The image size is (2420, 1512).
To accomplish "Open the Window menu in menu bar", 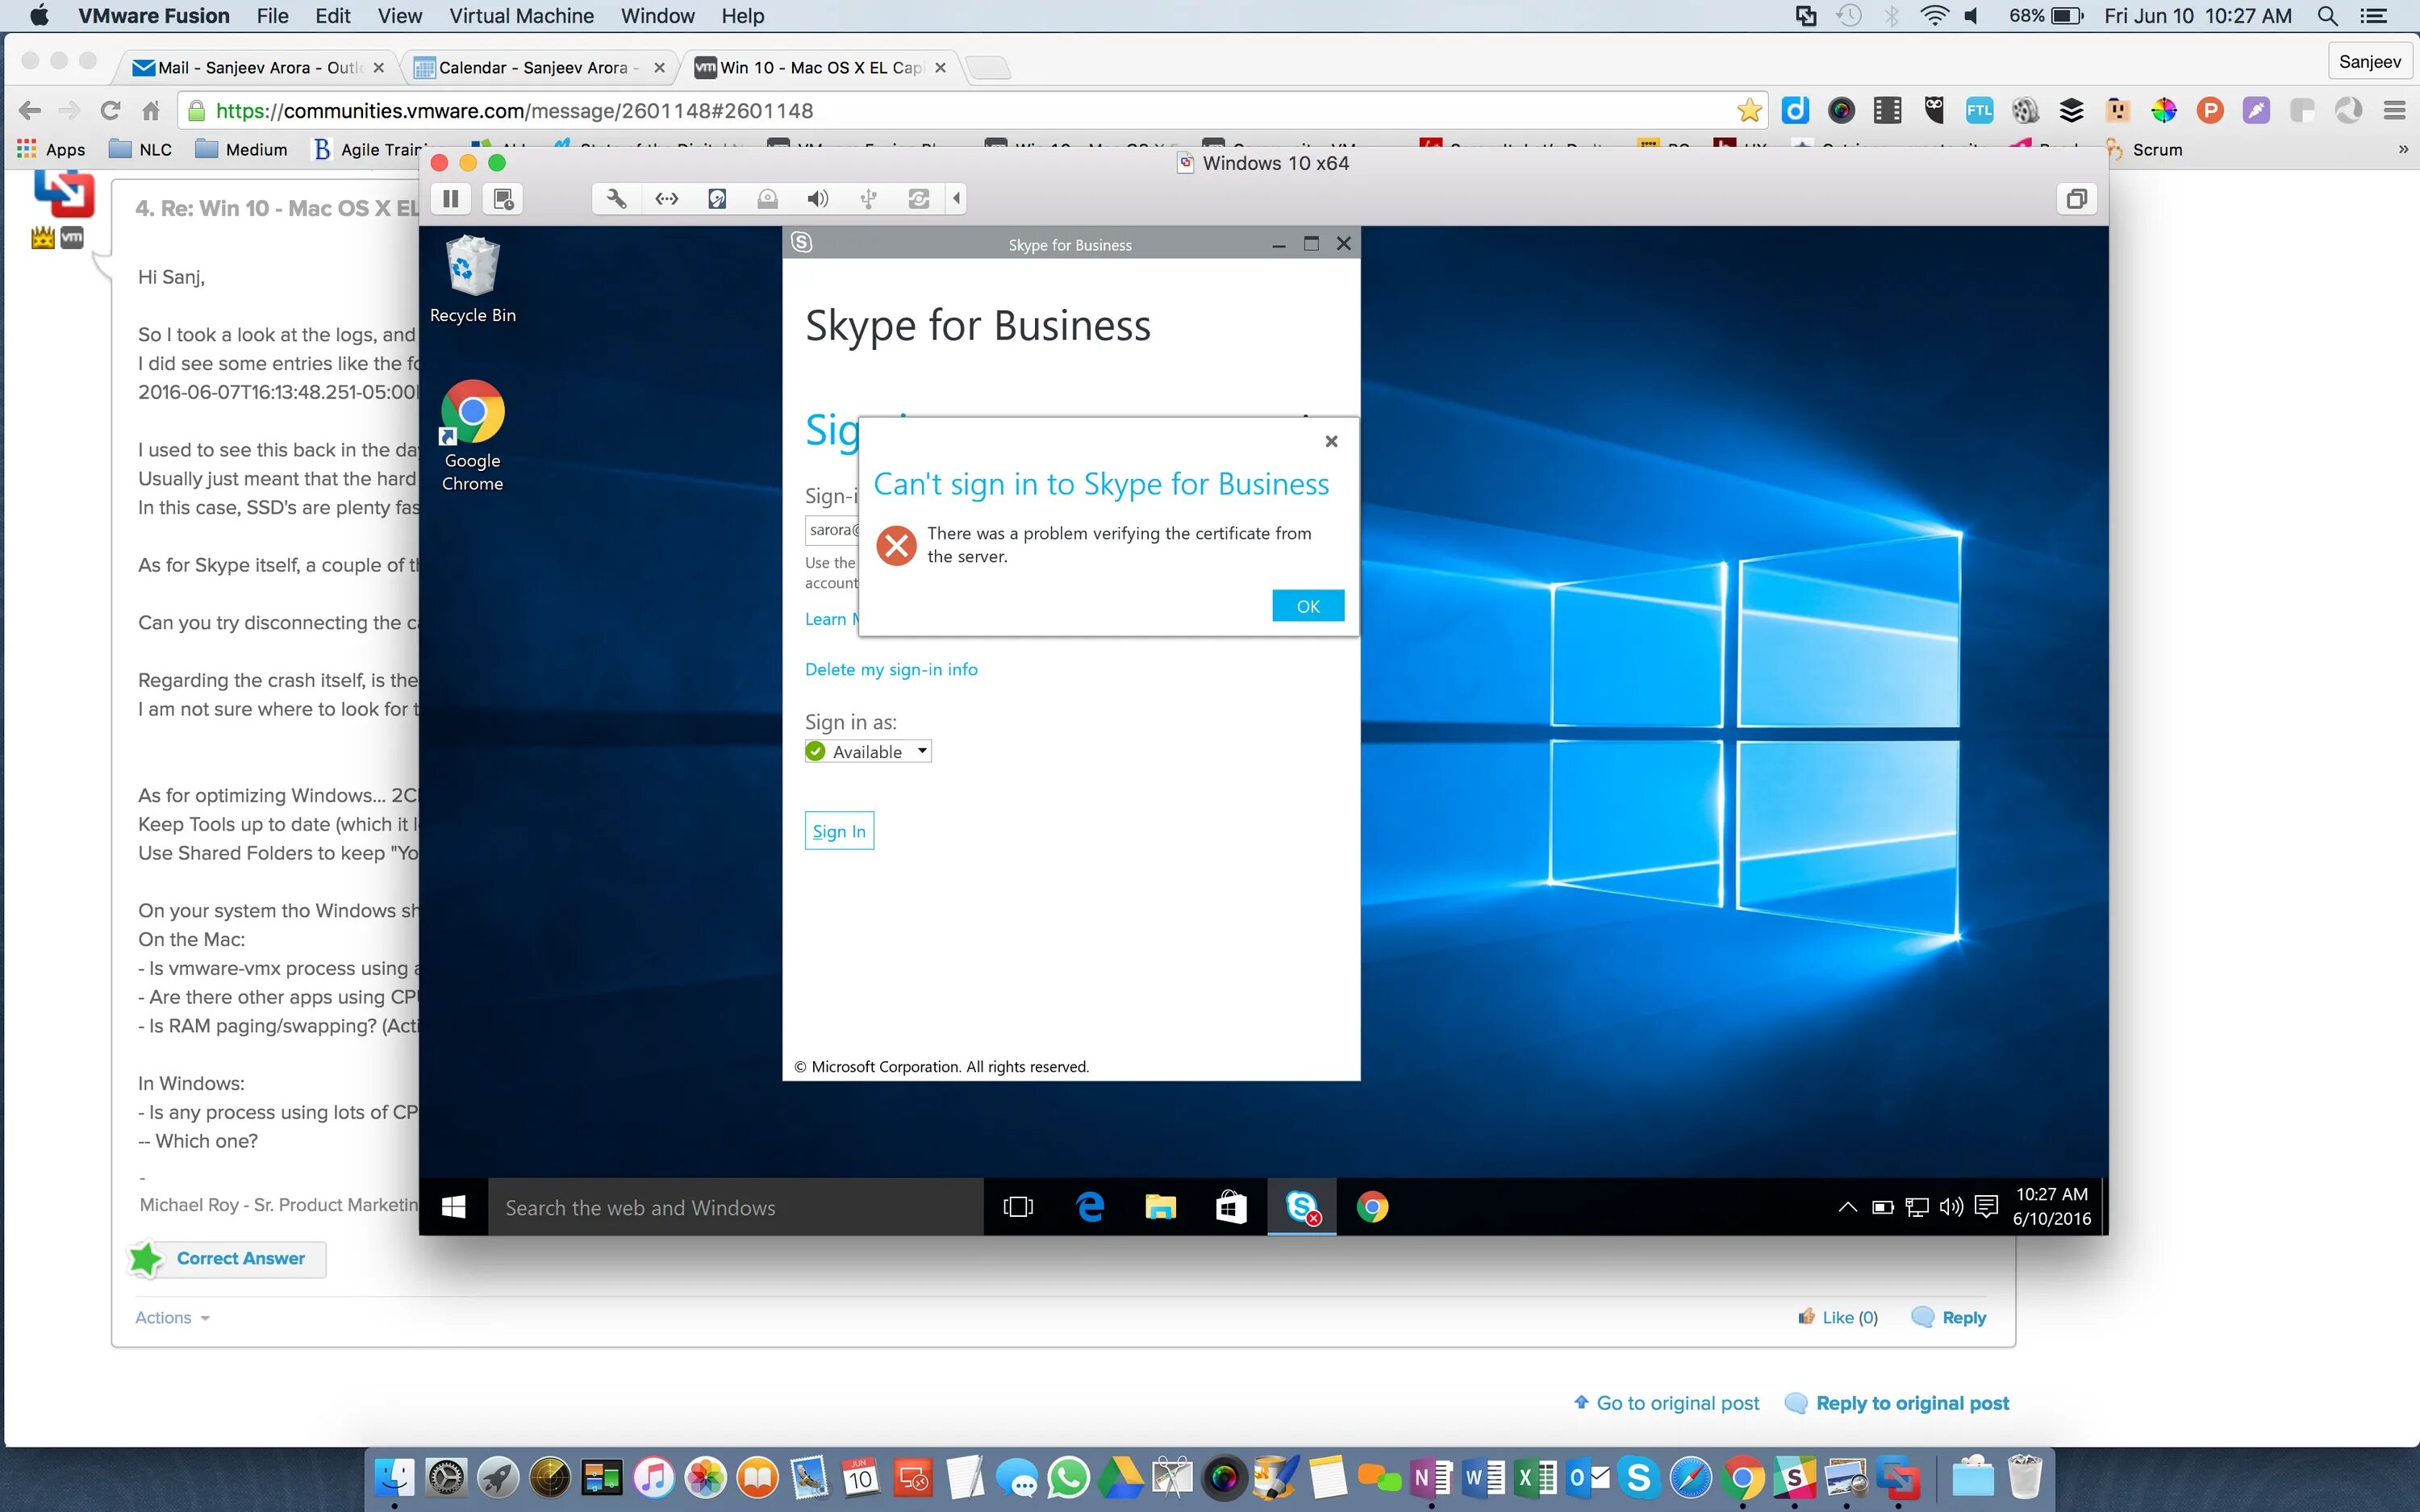I will pyautogui.click(x=657, y=16).
